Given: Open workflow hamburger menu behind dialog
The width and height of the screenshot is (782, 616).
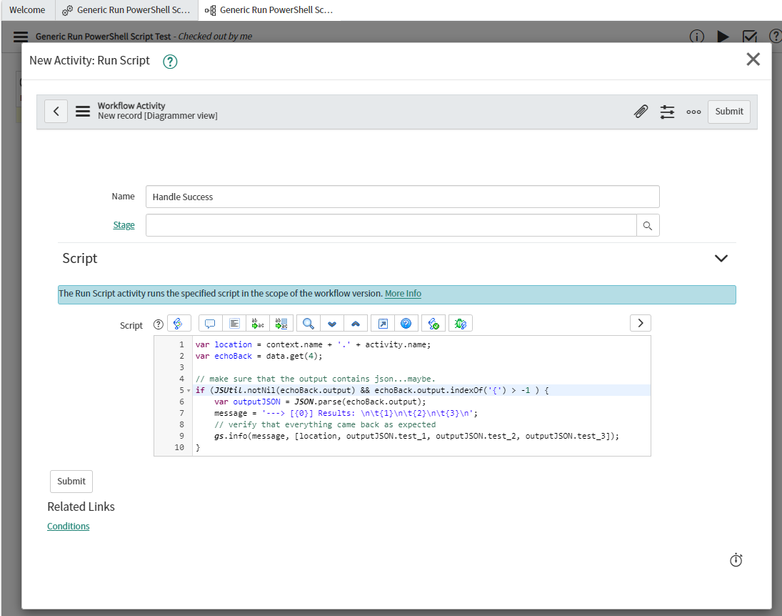Looking at the screenshot, I should [20, 36].
